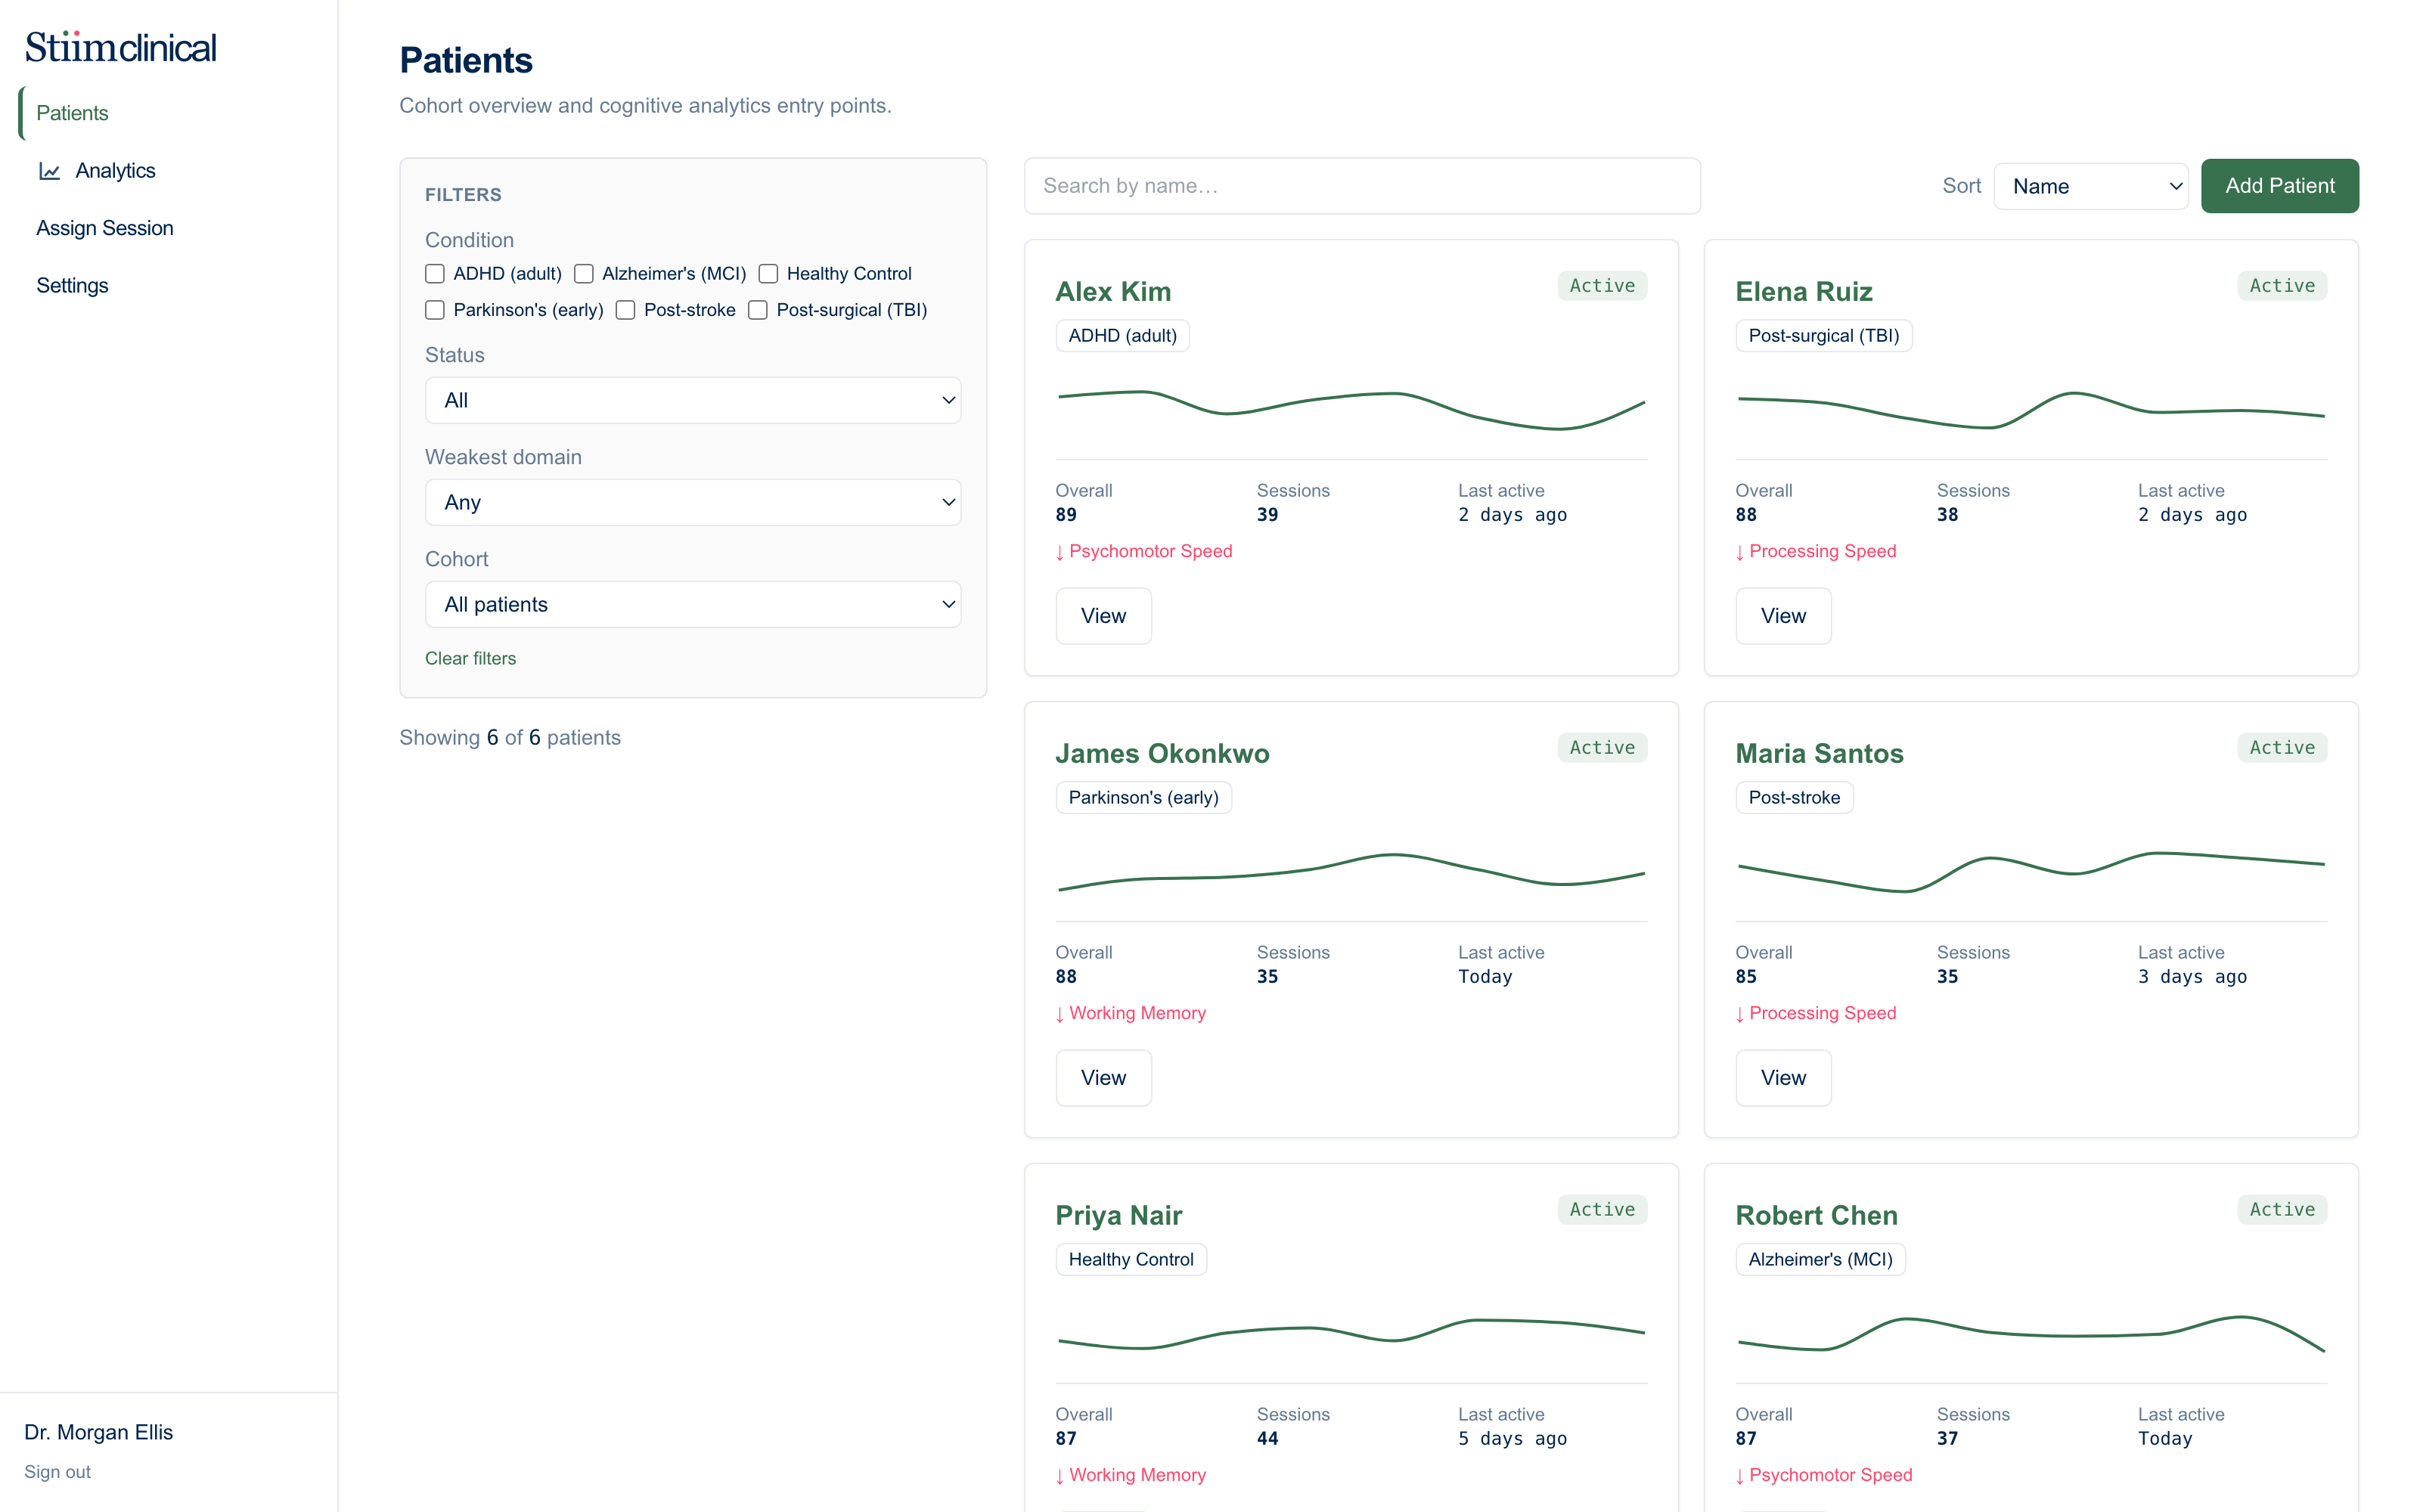Click Working Memory weakness on Priya Nair

tap(1131, 1475)
